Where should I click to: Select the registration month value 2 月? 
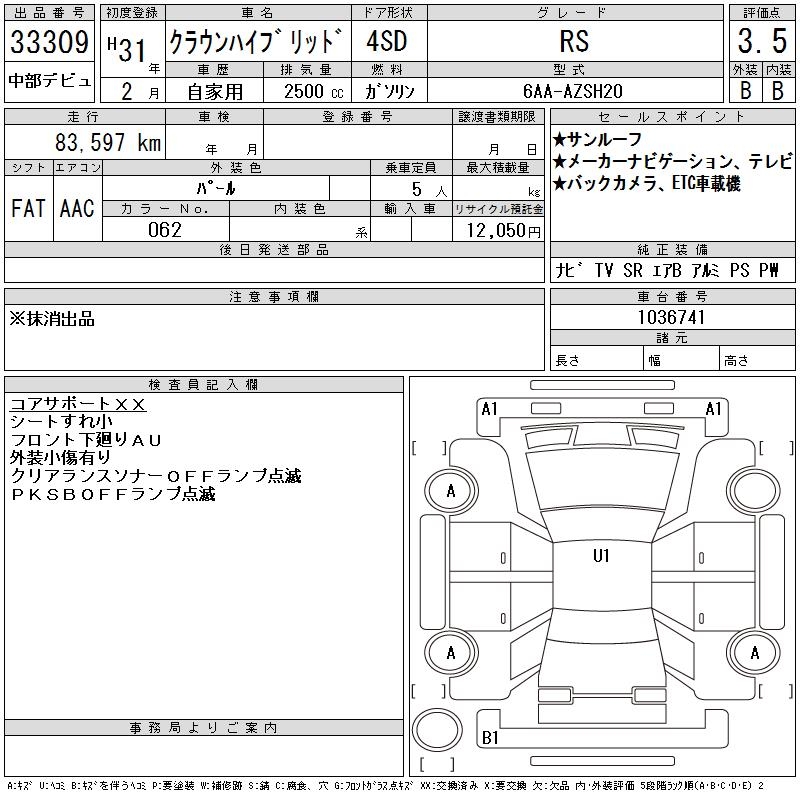click(x=140, y=91)
